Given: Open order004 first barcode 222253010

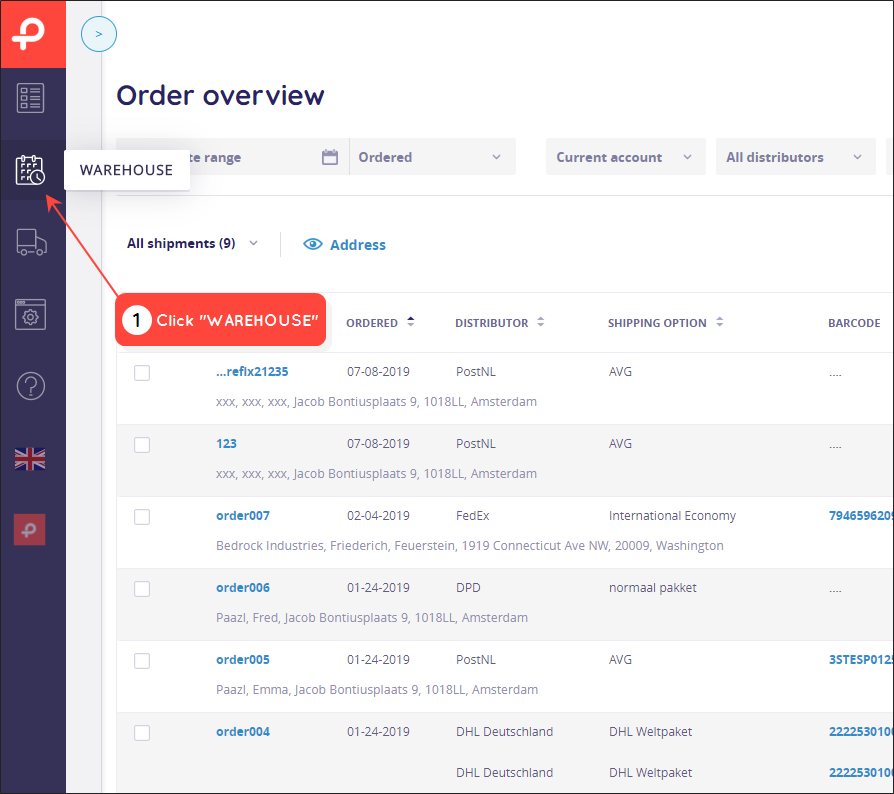Looking at the screenshot, I should click(x=860, y=731).
